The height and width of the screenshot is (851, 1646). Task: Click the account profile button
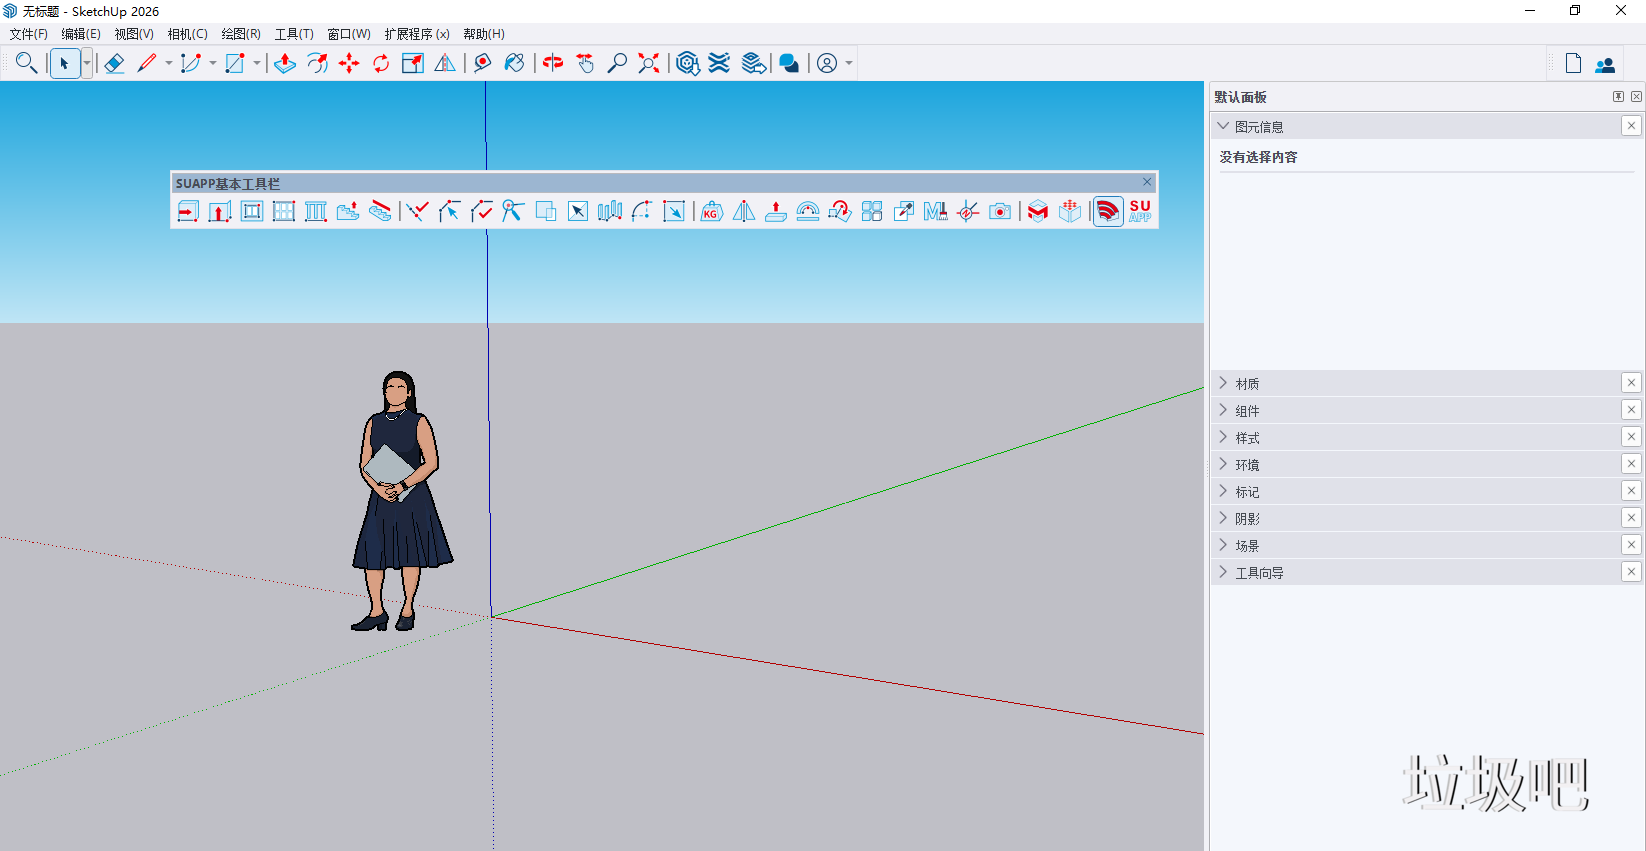827,63
